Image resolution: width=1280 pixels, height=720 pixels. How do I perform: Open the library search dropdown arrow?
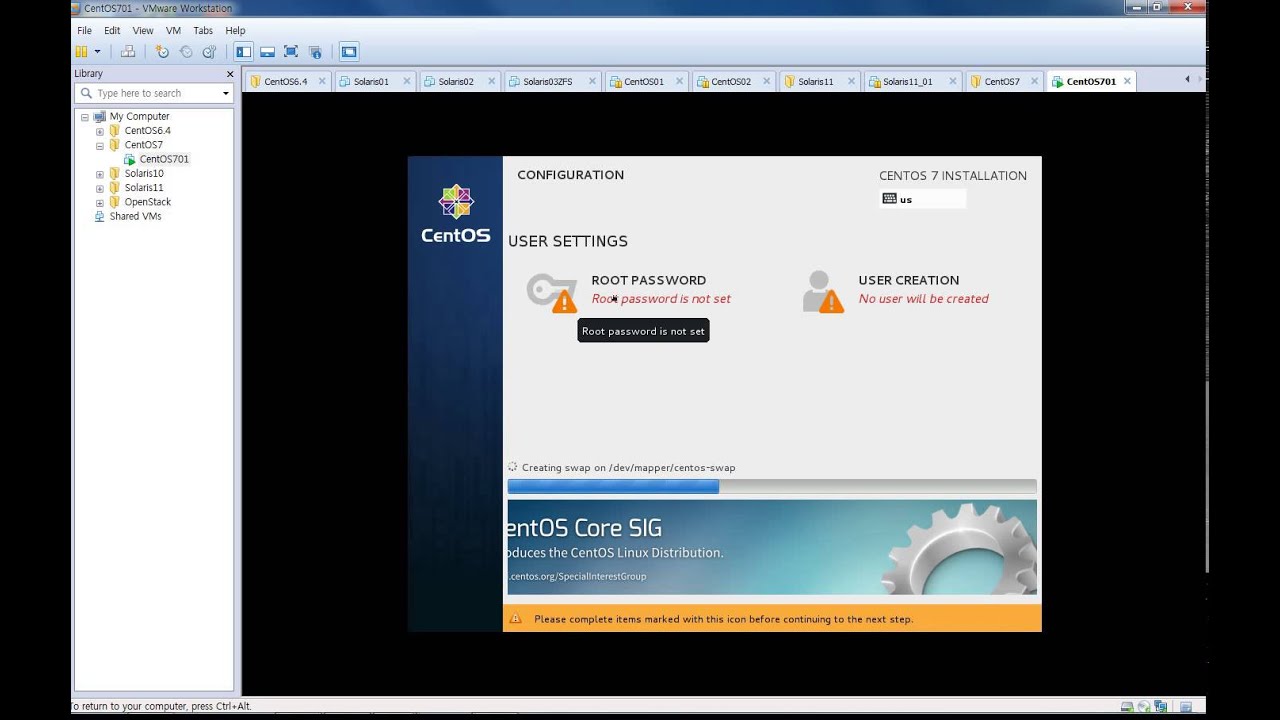coord(225,93)
